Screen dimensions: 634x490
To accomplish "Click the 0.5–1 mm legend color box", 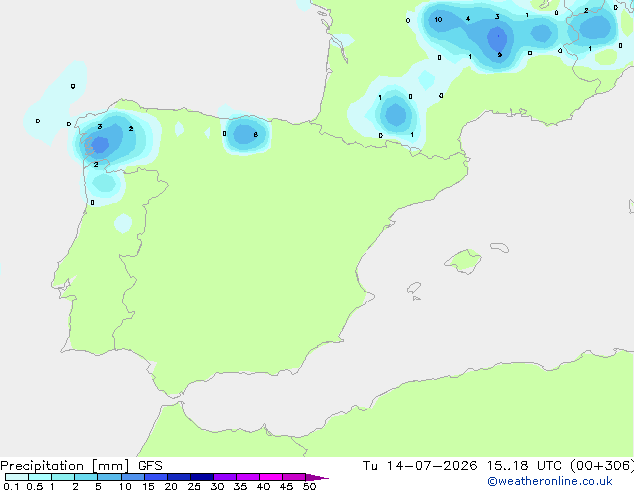I will tap(40, 477).
